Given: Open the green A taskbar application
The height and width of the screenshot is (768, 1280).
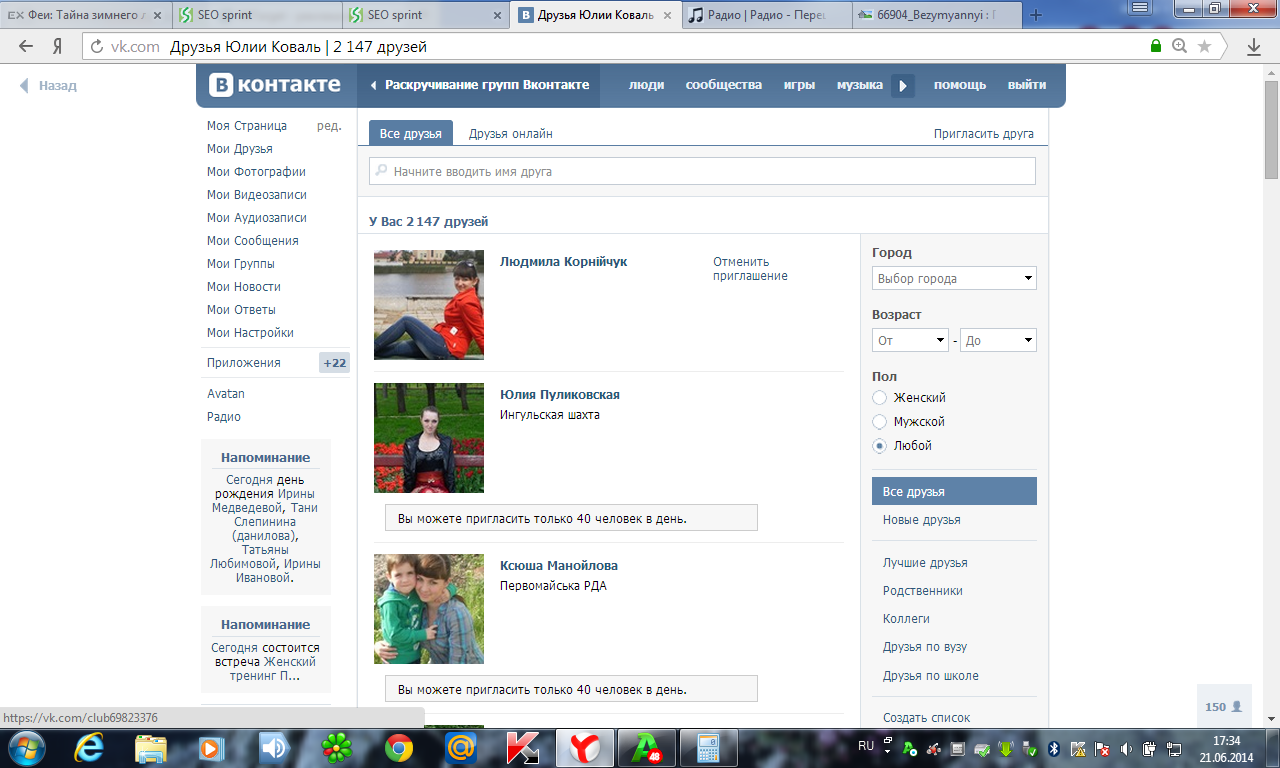Looking at the screenshot, I should pos(646,747).
